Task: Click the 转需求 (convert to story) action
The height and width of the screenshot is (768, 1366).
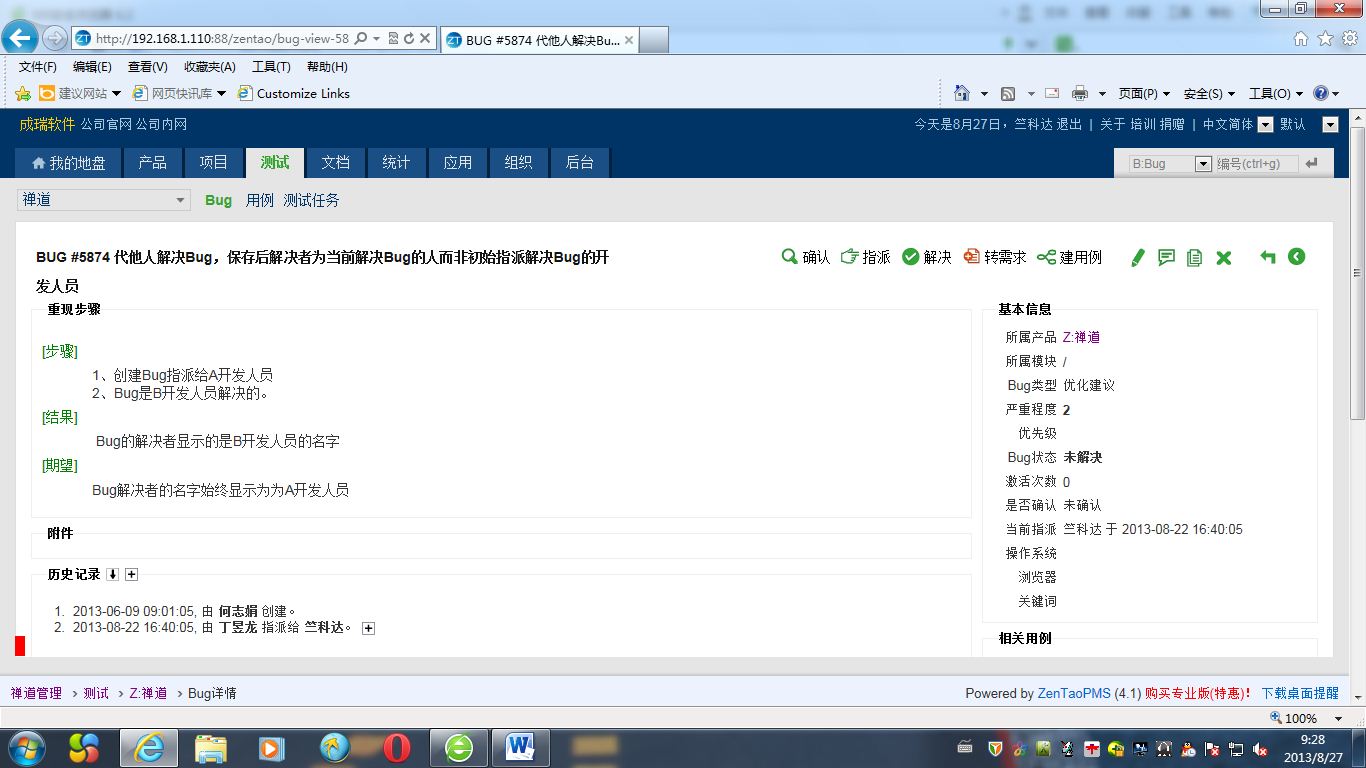Action: (995, 257)
